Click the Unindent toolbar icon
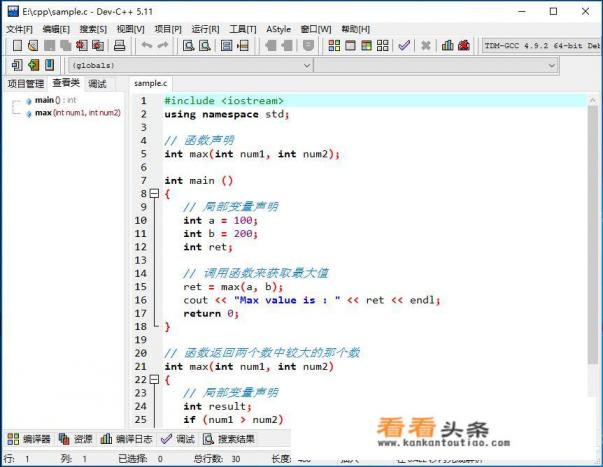This screenshot has height=467, width=603. point(287,45)
